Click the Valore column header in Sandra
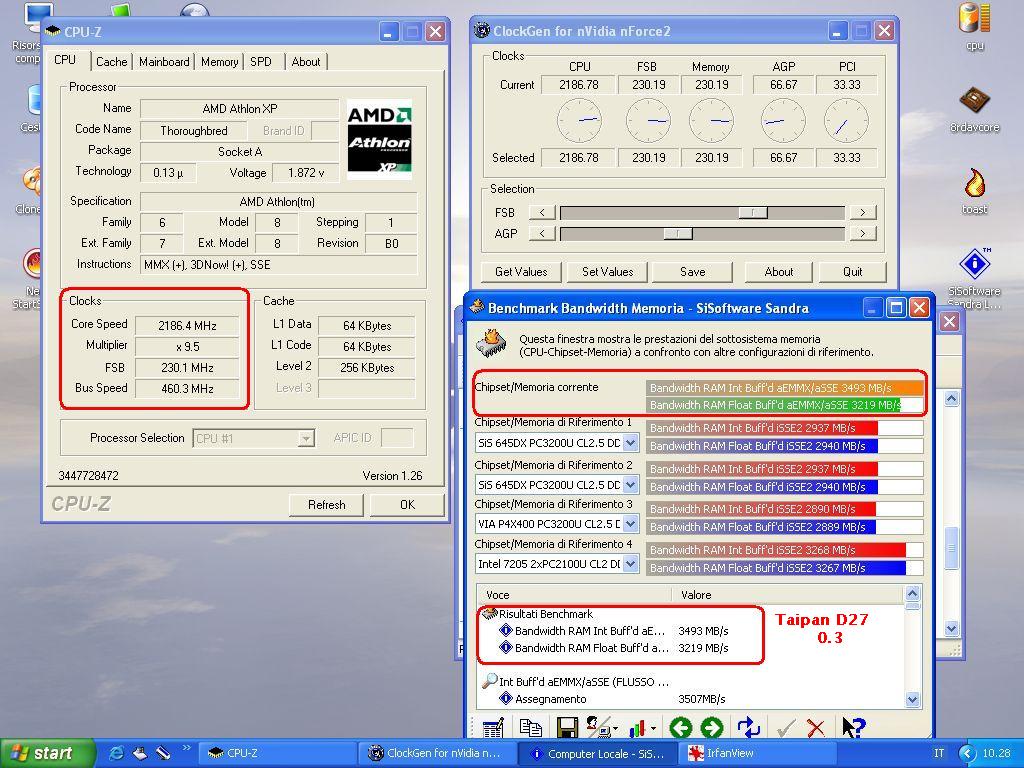Screen dimensions: 1024x768 point(788,595)
